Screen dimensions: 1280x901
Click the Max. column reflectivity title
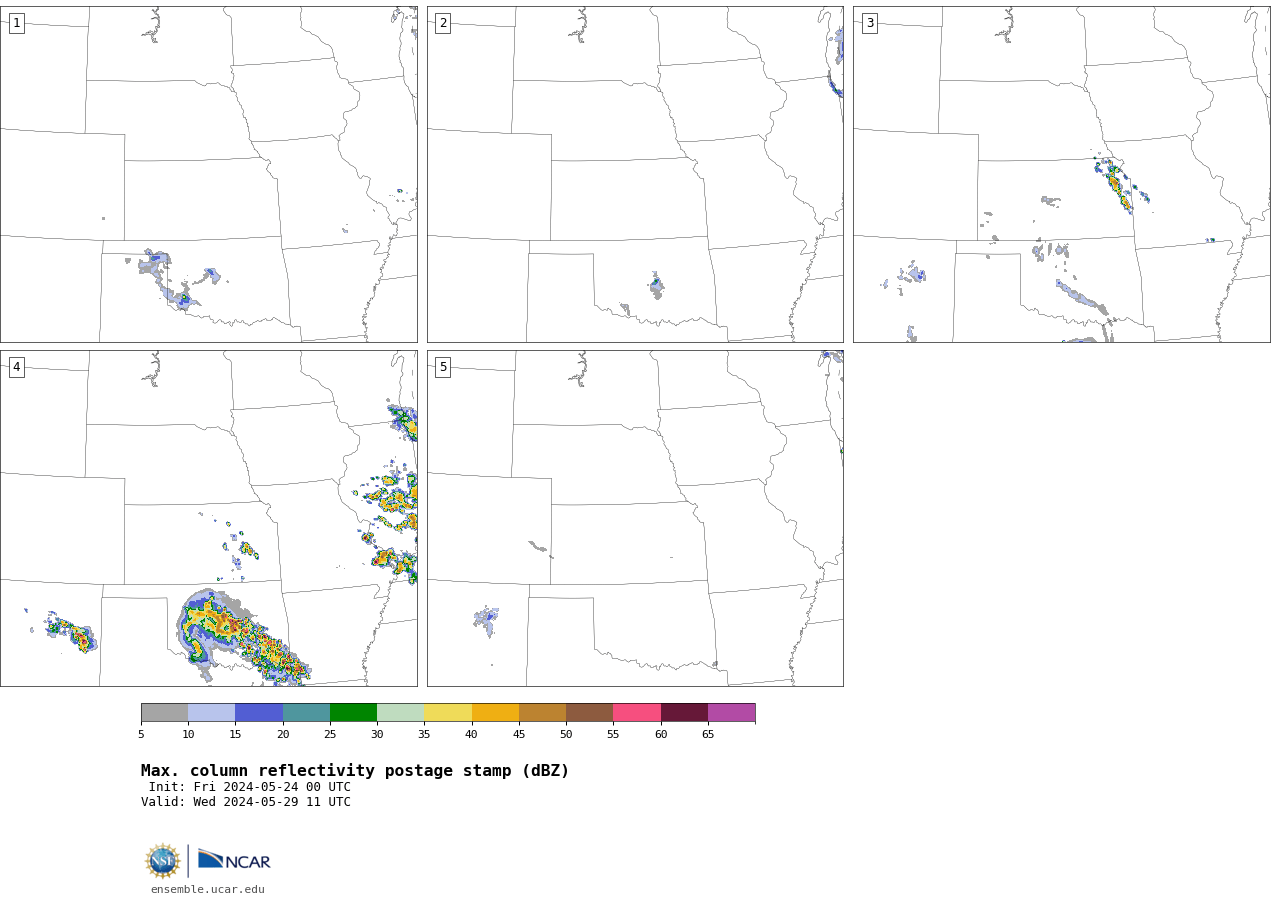click(355, 771)
